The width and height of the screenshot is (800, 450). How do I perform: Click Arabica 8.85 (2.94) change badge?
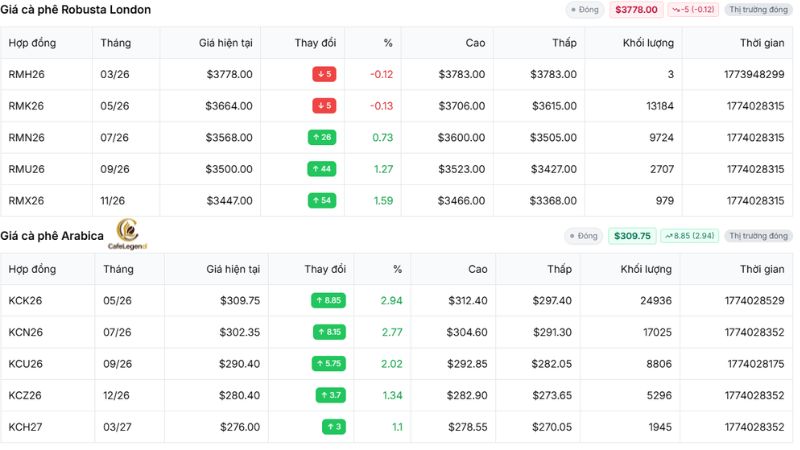[x=690, y=236]
